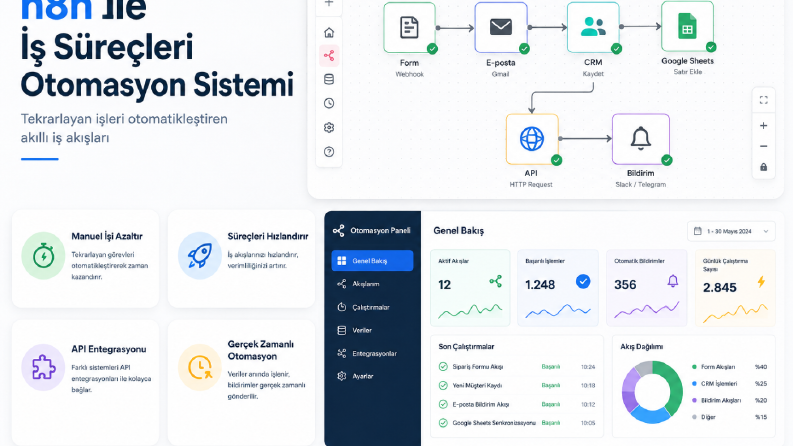Click the Başarılı İşlemler value 1.248
793x446 pixels.
pyautogui.click(x=540, y=285)
